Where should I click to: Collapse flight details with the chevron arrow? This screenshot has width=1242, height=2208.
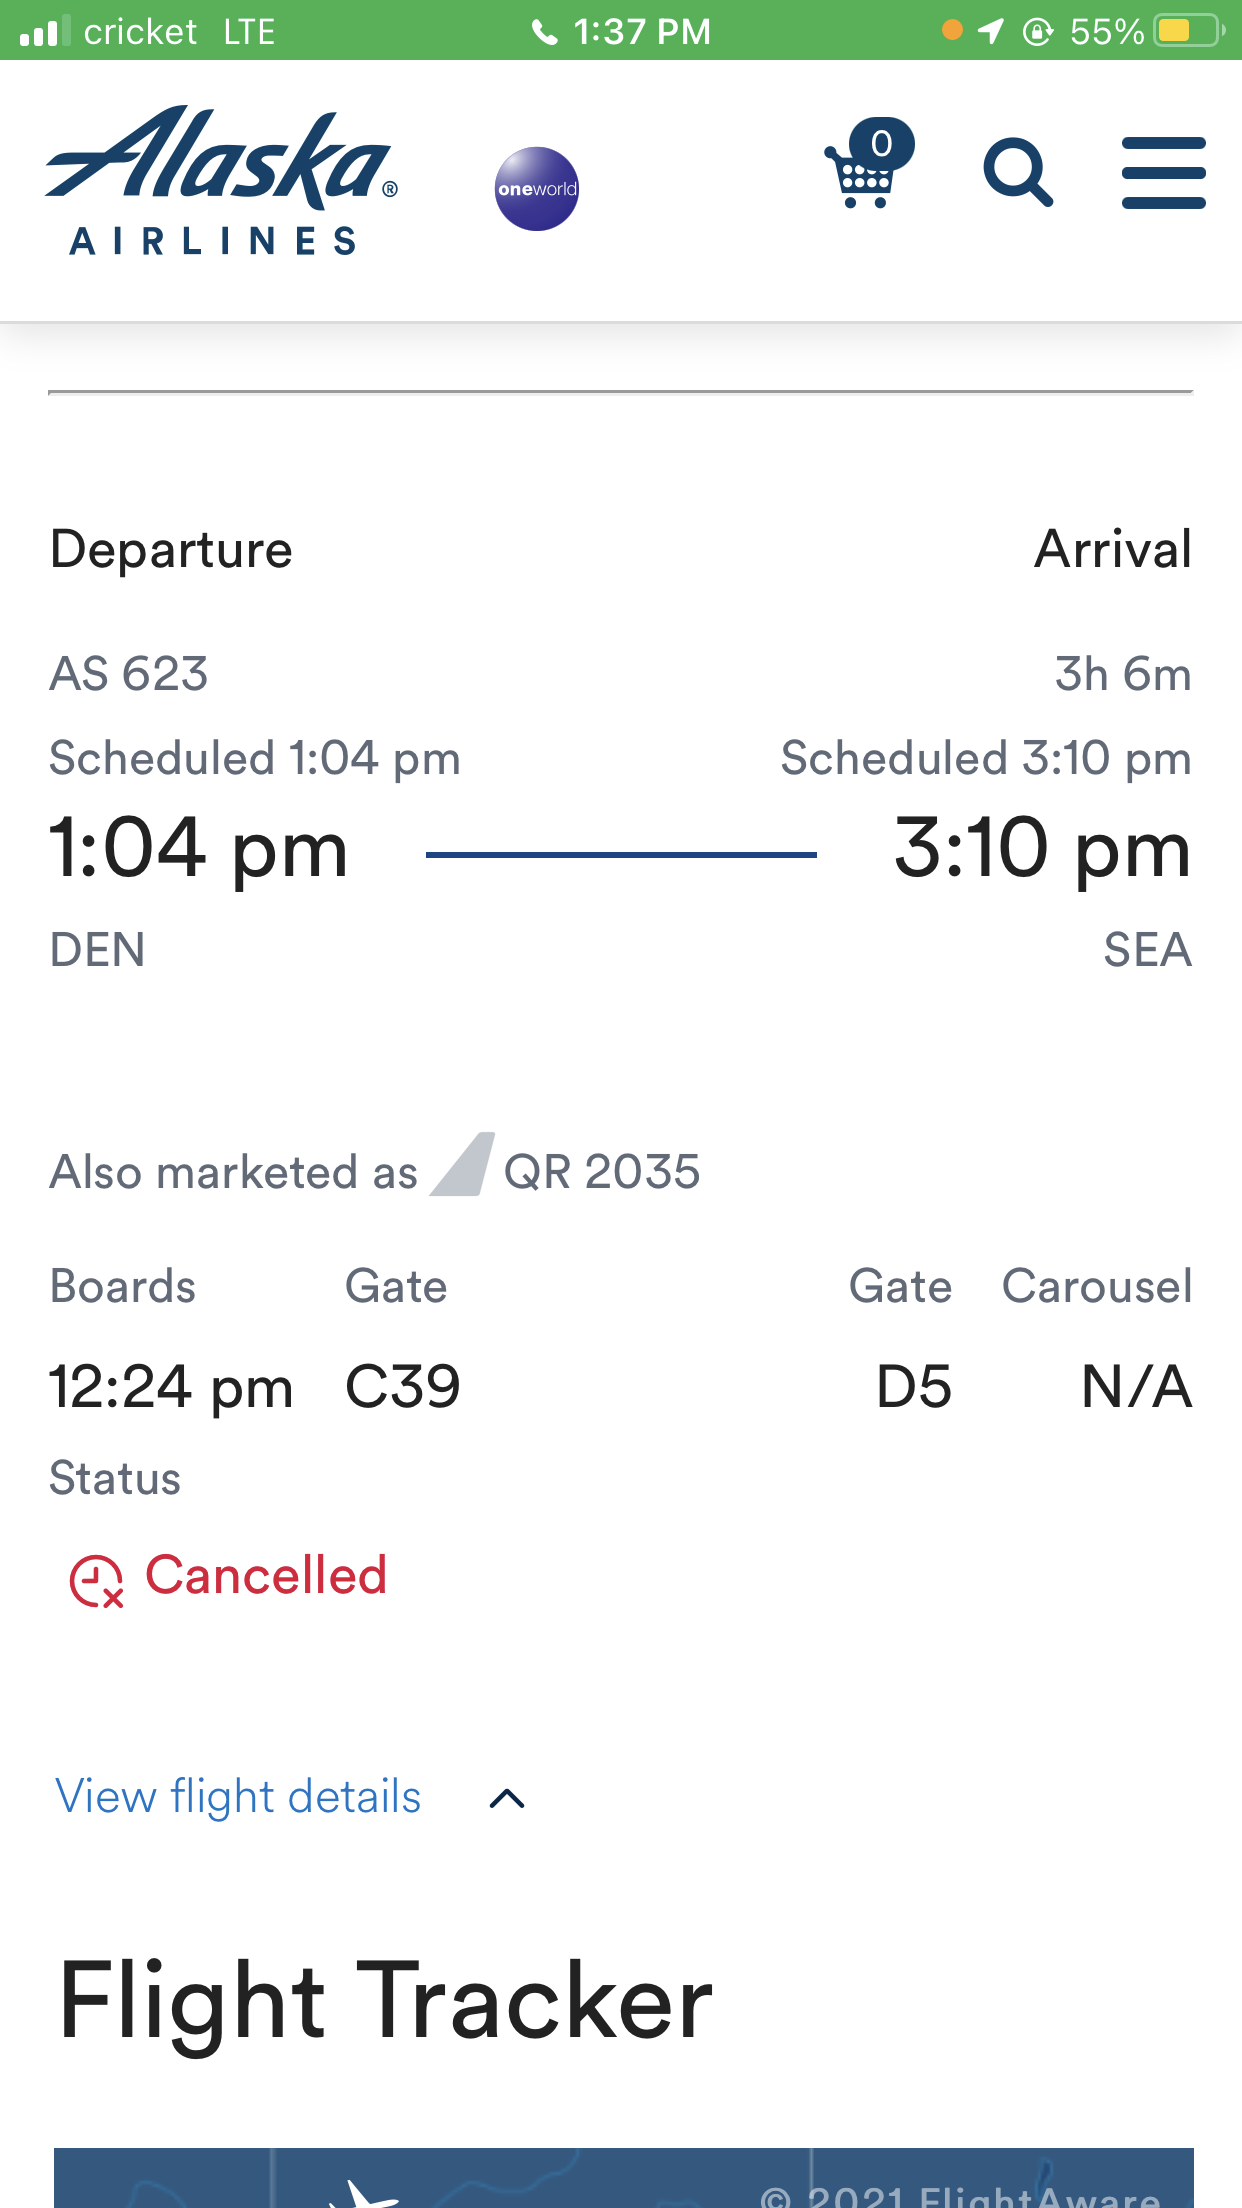click(x=507, y=1799)
